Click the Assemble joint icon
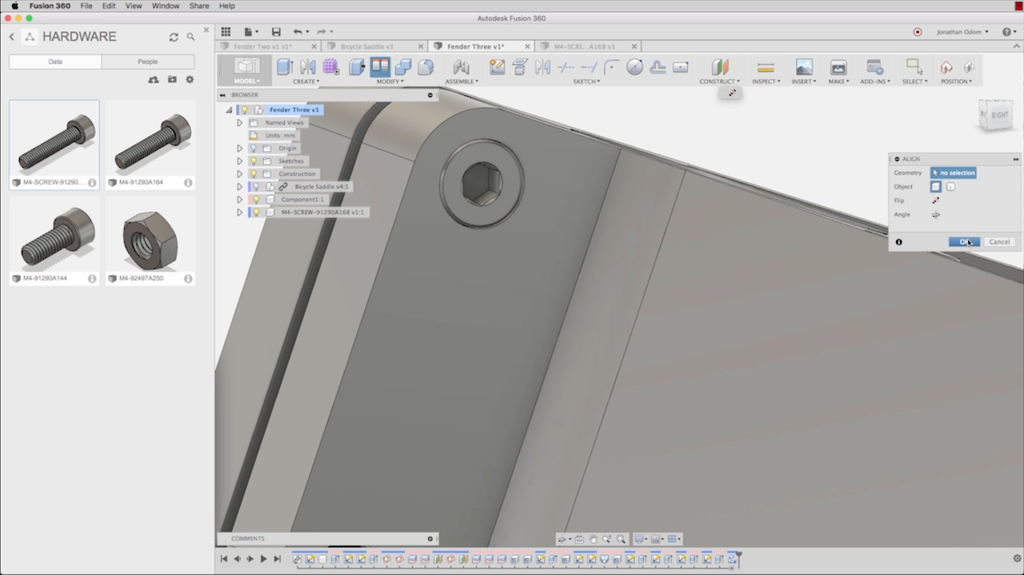Viewport: 1024px width, 575px height. tap(460, 67)
